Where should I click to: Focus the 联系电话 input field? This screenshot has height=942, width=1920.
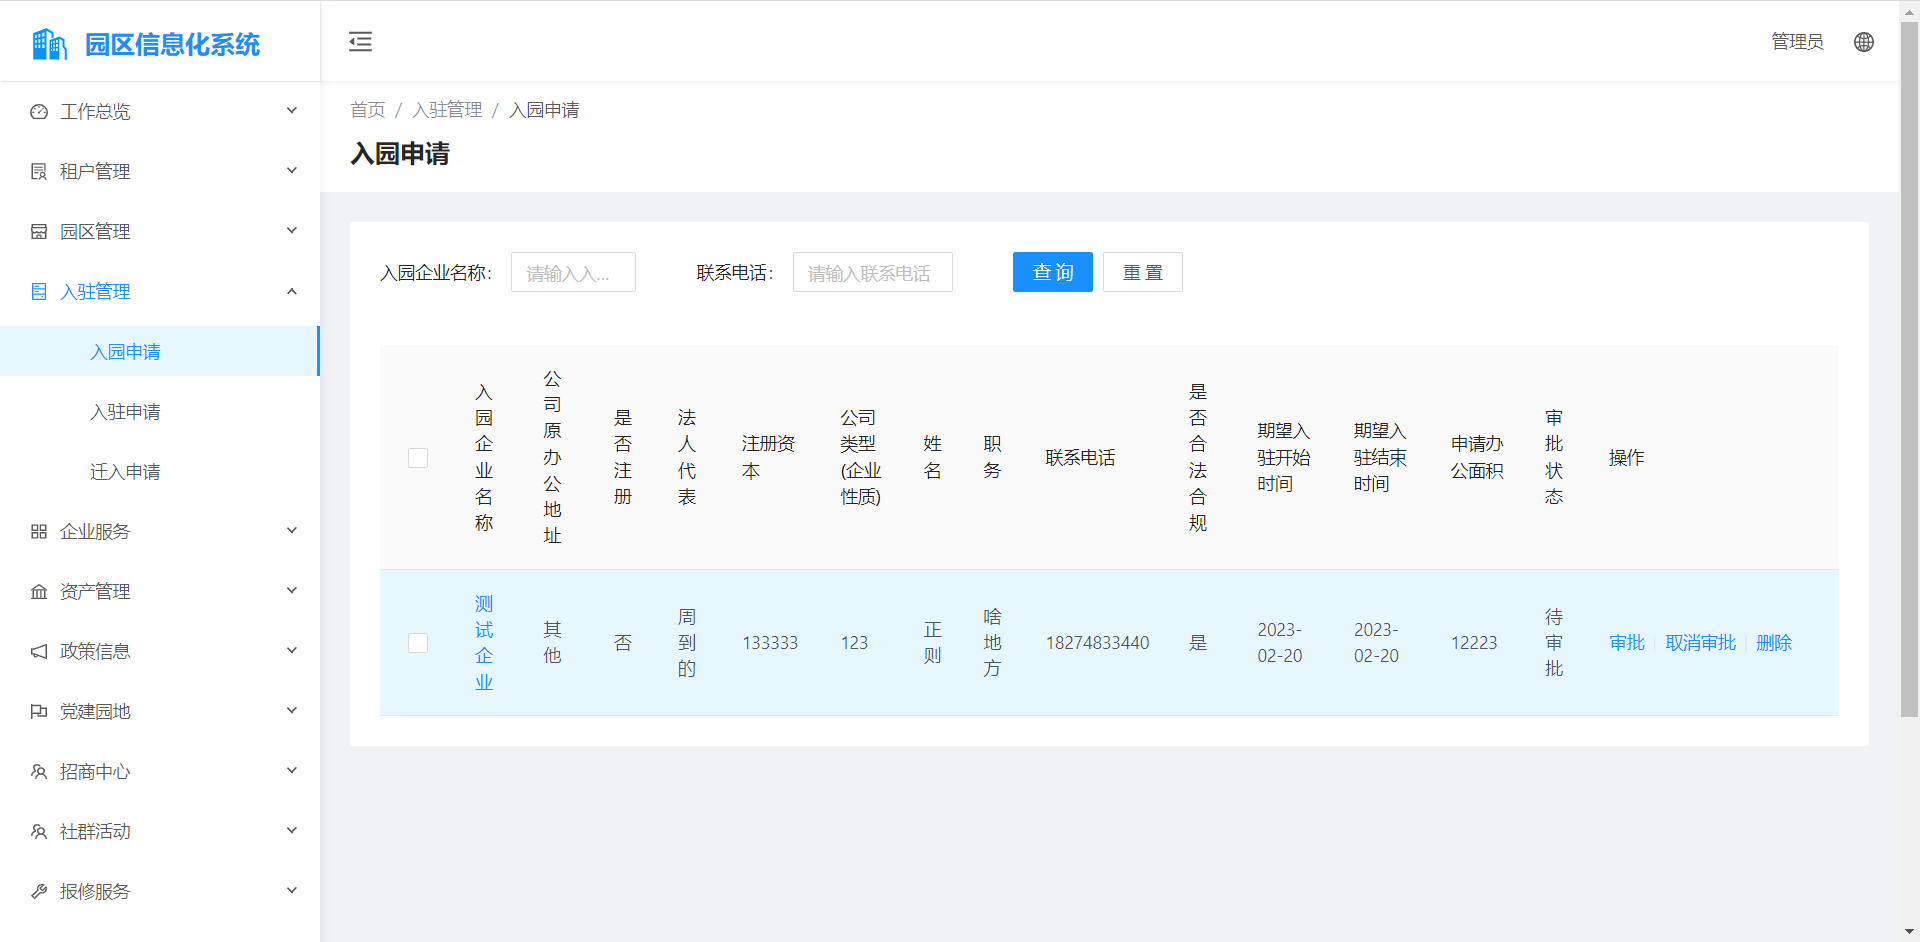[872, 272]
